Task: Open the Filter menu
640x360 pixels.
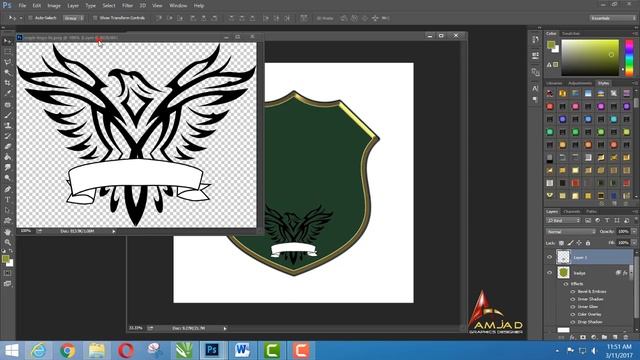Action: (127, 6)
